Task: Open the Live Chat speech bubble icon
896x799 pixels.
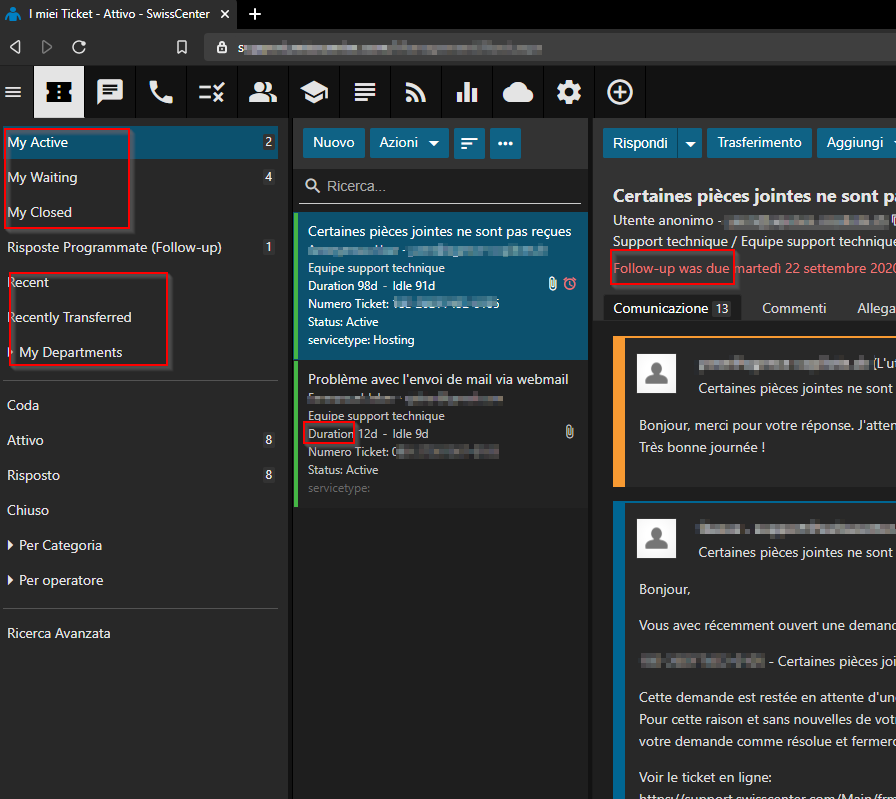Action: (110, 92)
